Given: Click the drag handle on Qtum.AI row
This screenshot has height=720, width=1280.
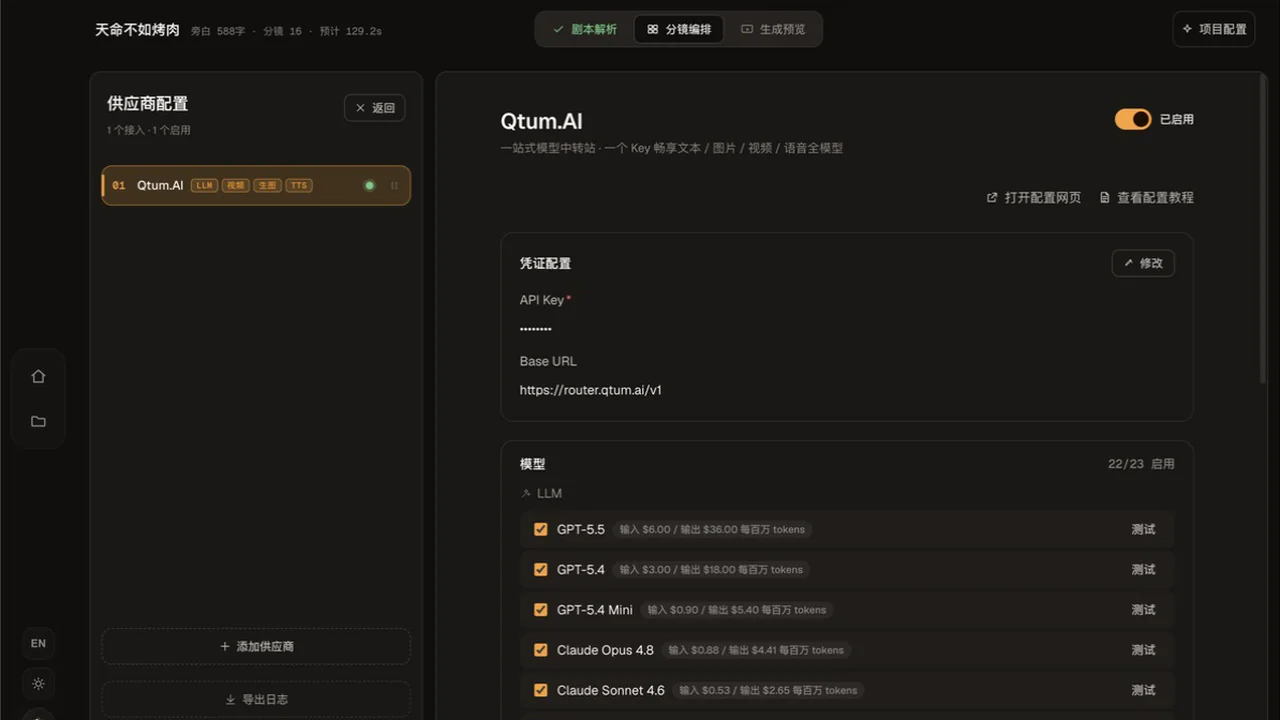Looking at the screenshot, I should click(x=394, y=185).
